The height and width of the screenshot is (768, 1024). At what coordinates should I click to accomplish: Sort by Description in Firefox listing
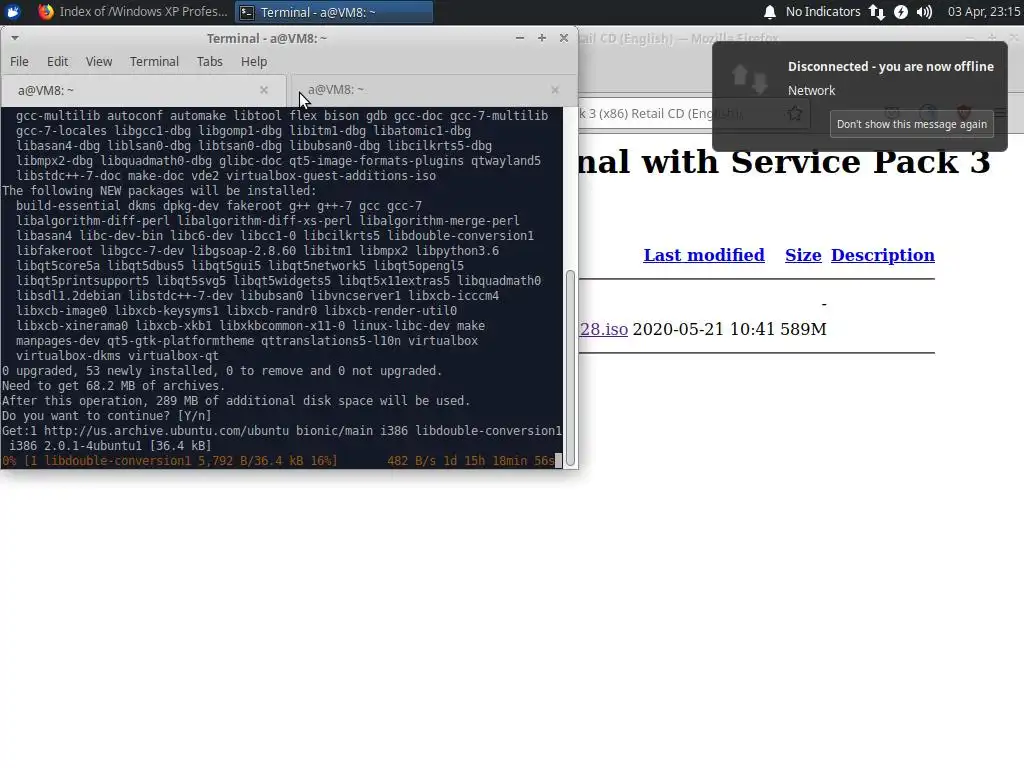[882, 255]
